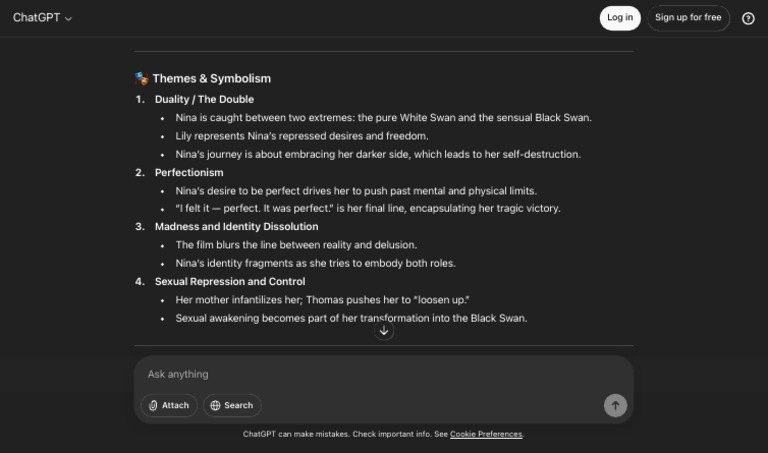Click the Perfectionism list heading
Screen dimensions: 768x453
pos(189,172)
